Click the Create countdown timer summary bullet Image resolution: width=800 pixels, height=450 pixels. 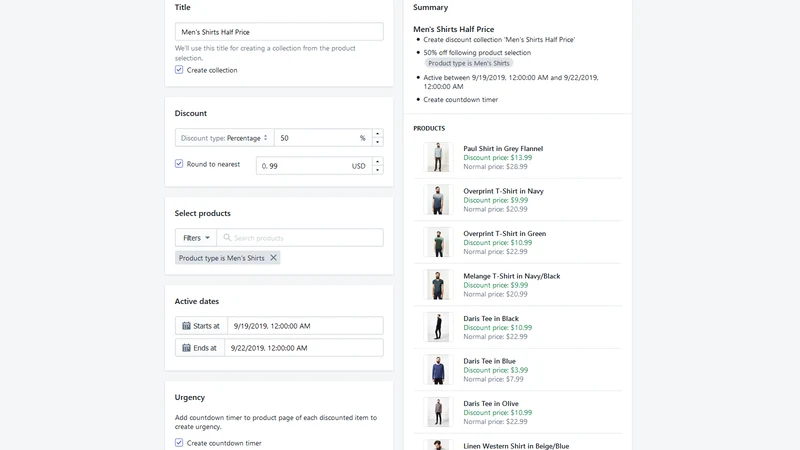(460, 99)
